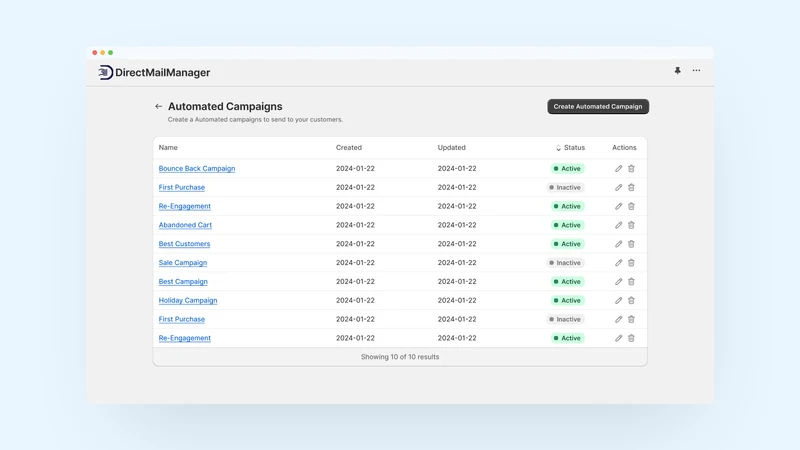Click Created date of Bounce Back Campaign

(x=355, y=168)
